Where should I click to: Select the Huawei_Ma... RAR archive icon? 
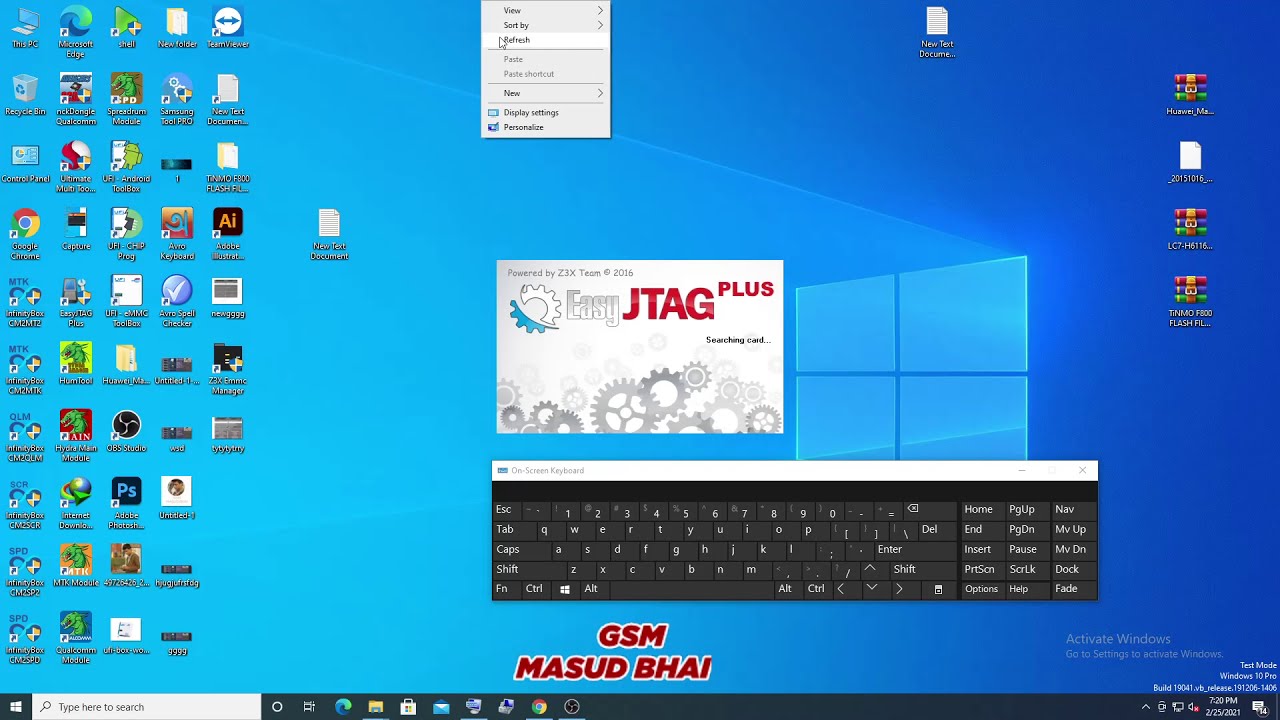tap(1190, 94)
